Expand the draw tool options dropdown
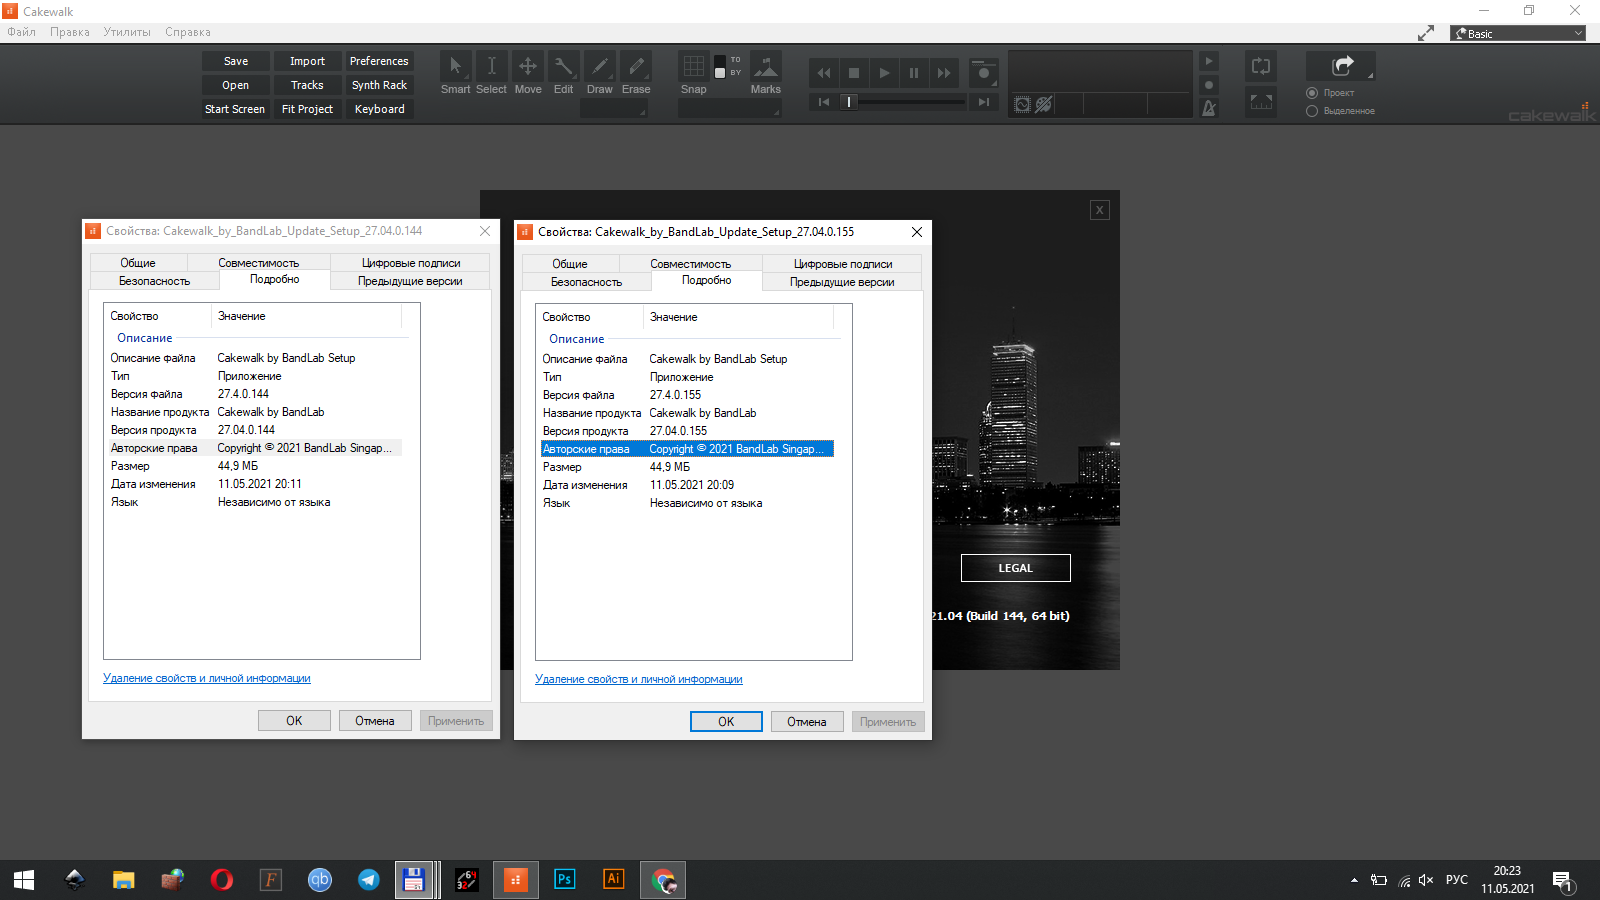1600x900 pixels. pyautogui.click(x=614, y=109)
